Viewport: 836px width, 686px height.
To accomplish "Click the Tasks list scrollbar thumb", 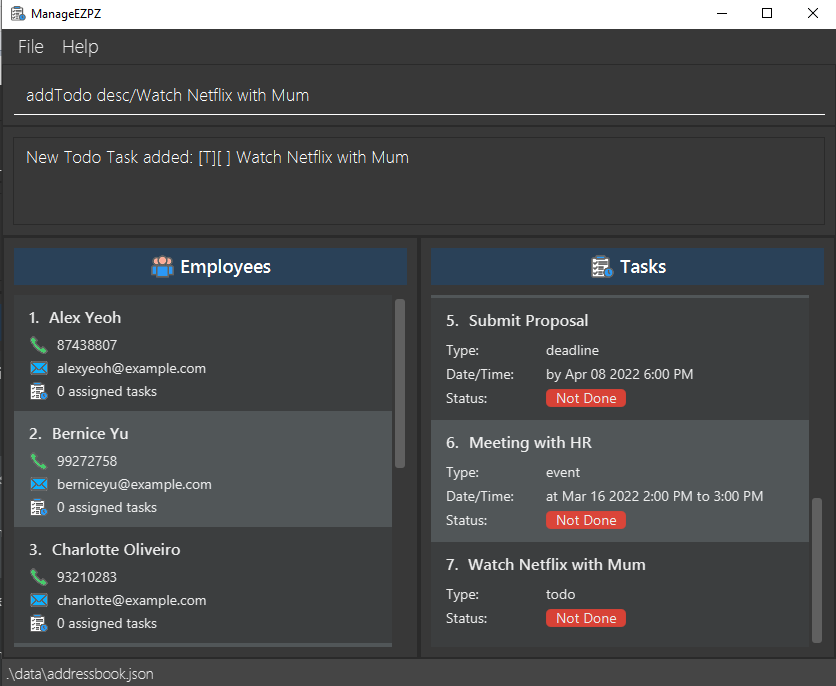I will 817,570.
